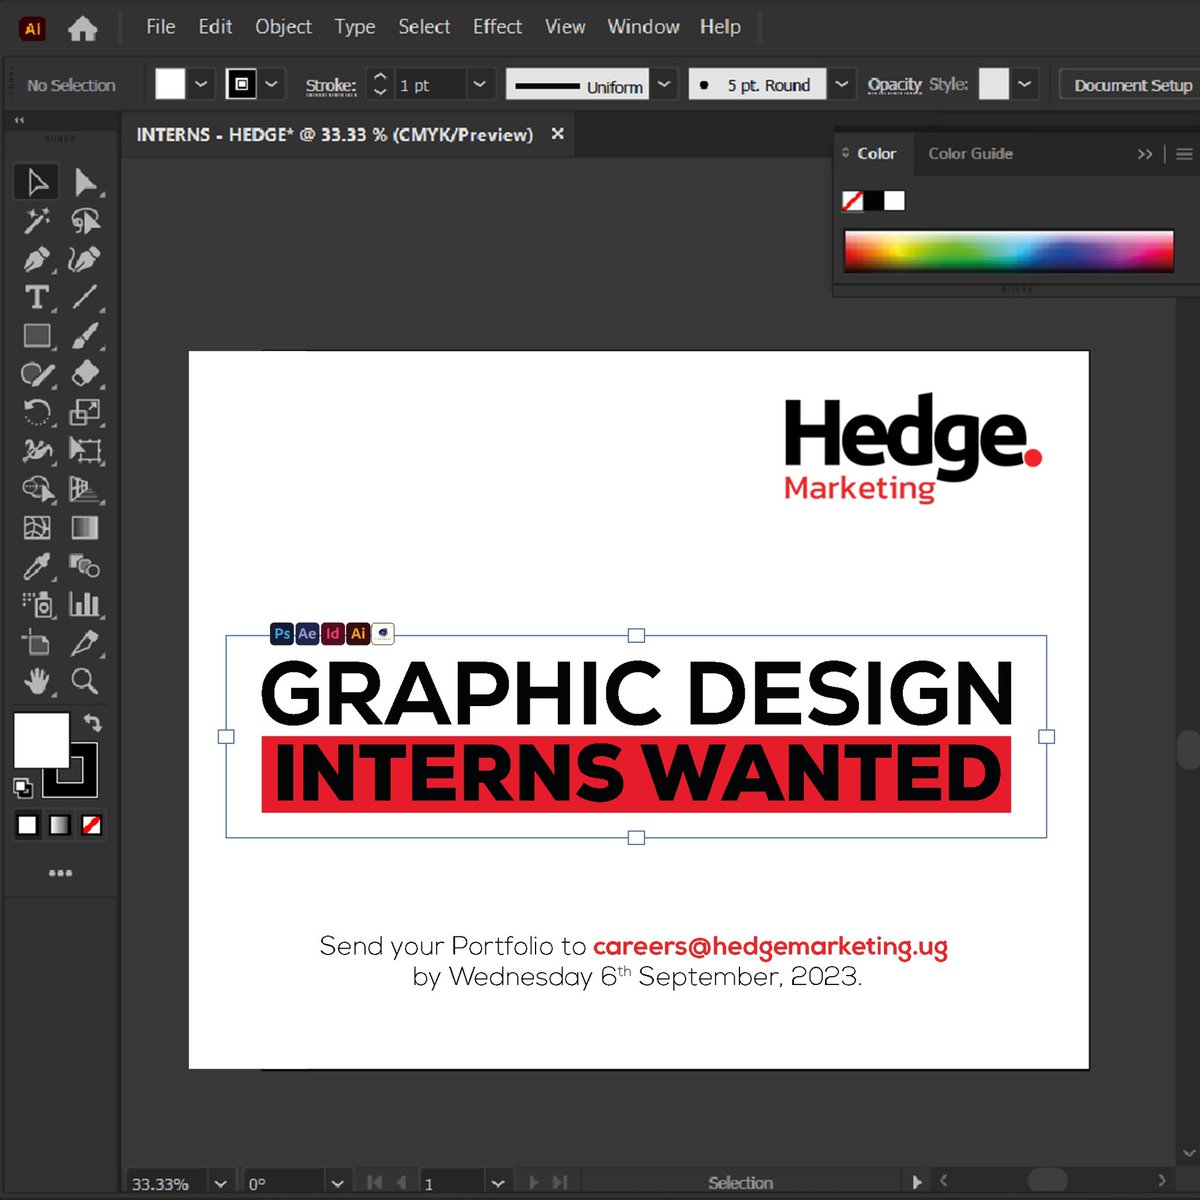The width and height of the screenshot is (1200, 1200).
Task: Select the Selection tool arrow
Action: pyautogui.click(x=37, y=182)
